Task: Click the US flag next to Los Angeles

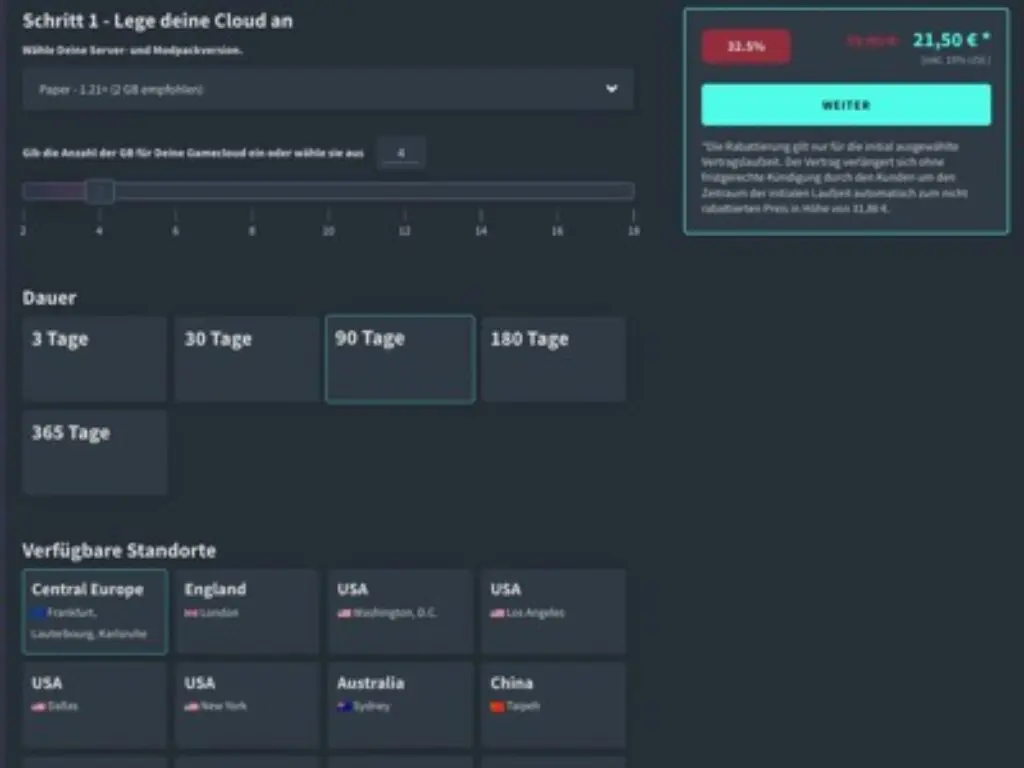Action: (497, 613)
